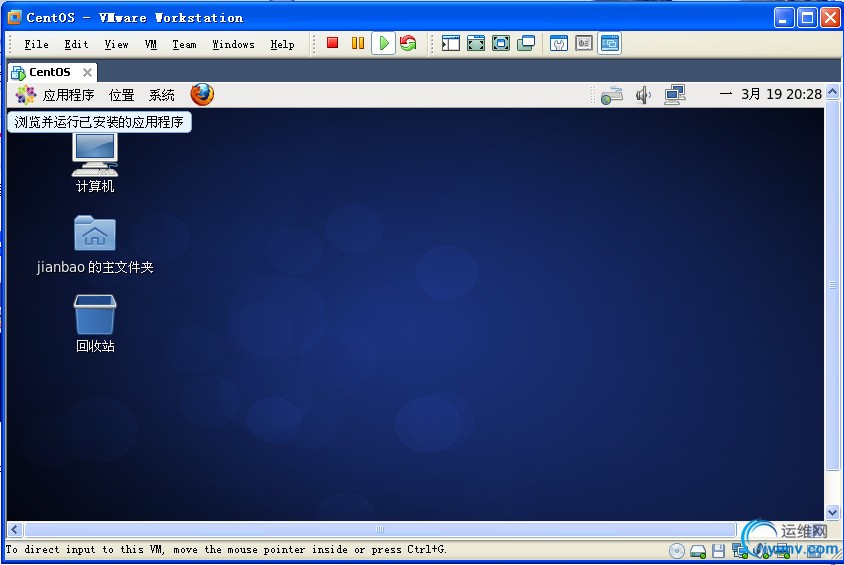Click the input method keyboard icon in panel
The width and height of the screenshot is (844, 565).
(611, 95)
